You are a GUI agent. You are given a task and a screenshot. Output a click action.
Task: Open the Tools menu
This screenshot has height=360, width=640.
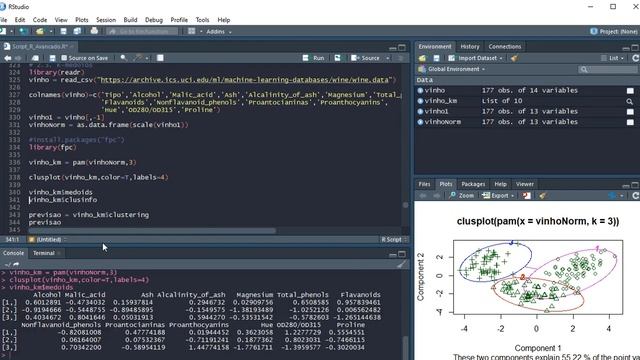tap(202, 20)
